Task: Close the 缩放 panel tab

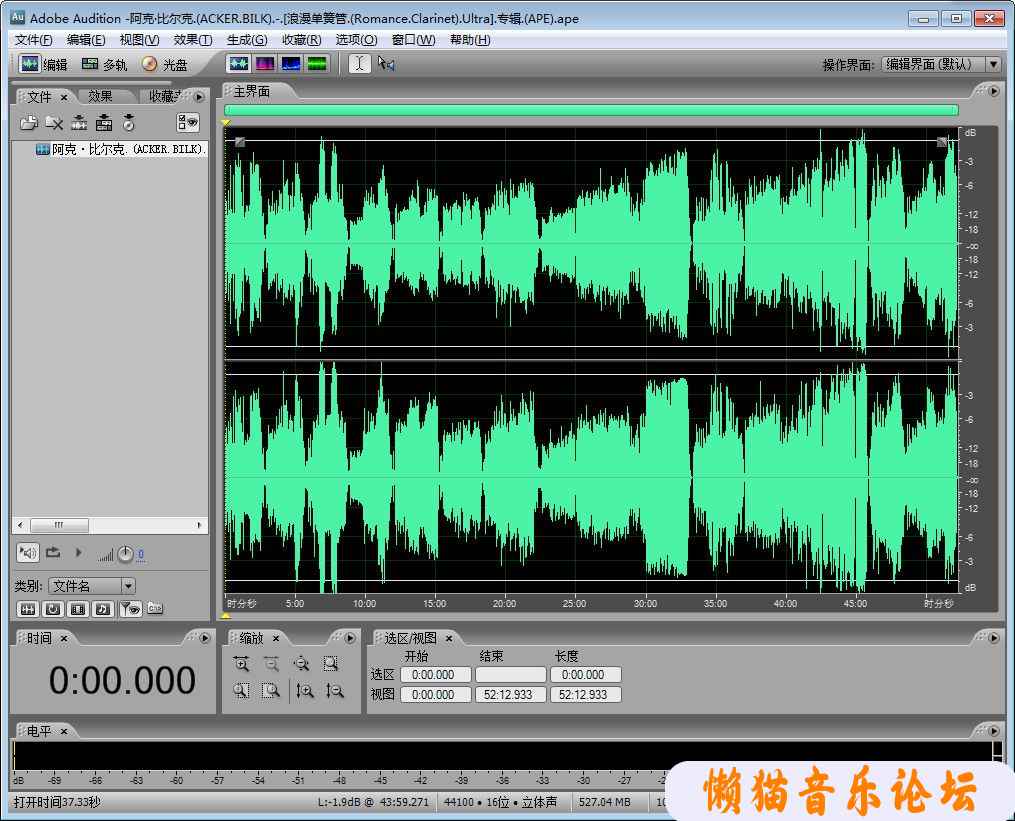Action: 276,638
